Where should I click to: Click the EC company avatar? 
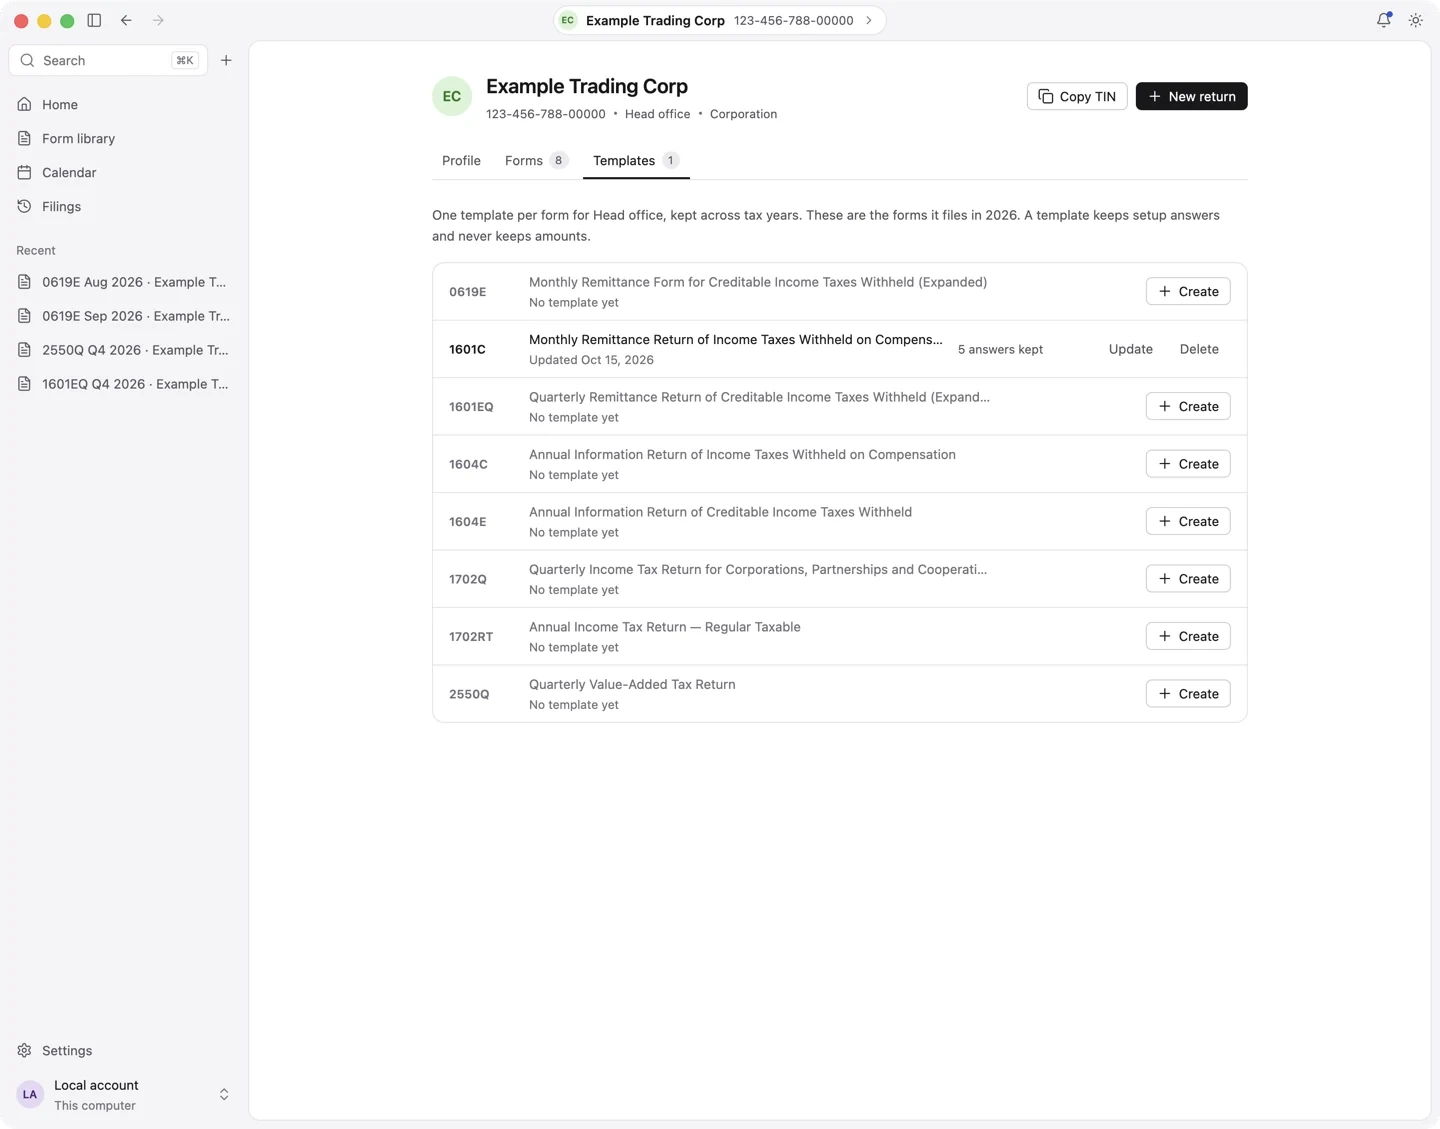[x=452, y=96]
